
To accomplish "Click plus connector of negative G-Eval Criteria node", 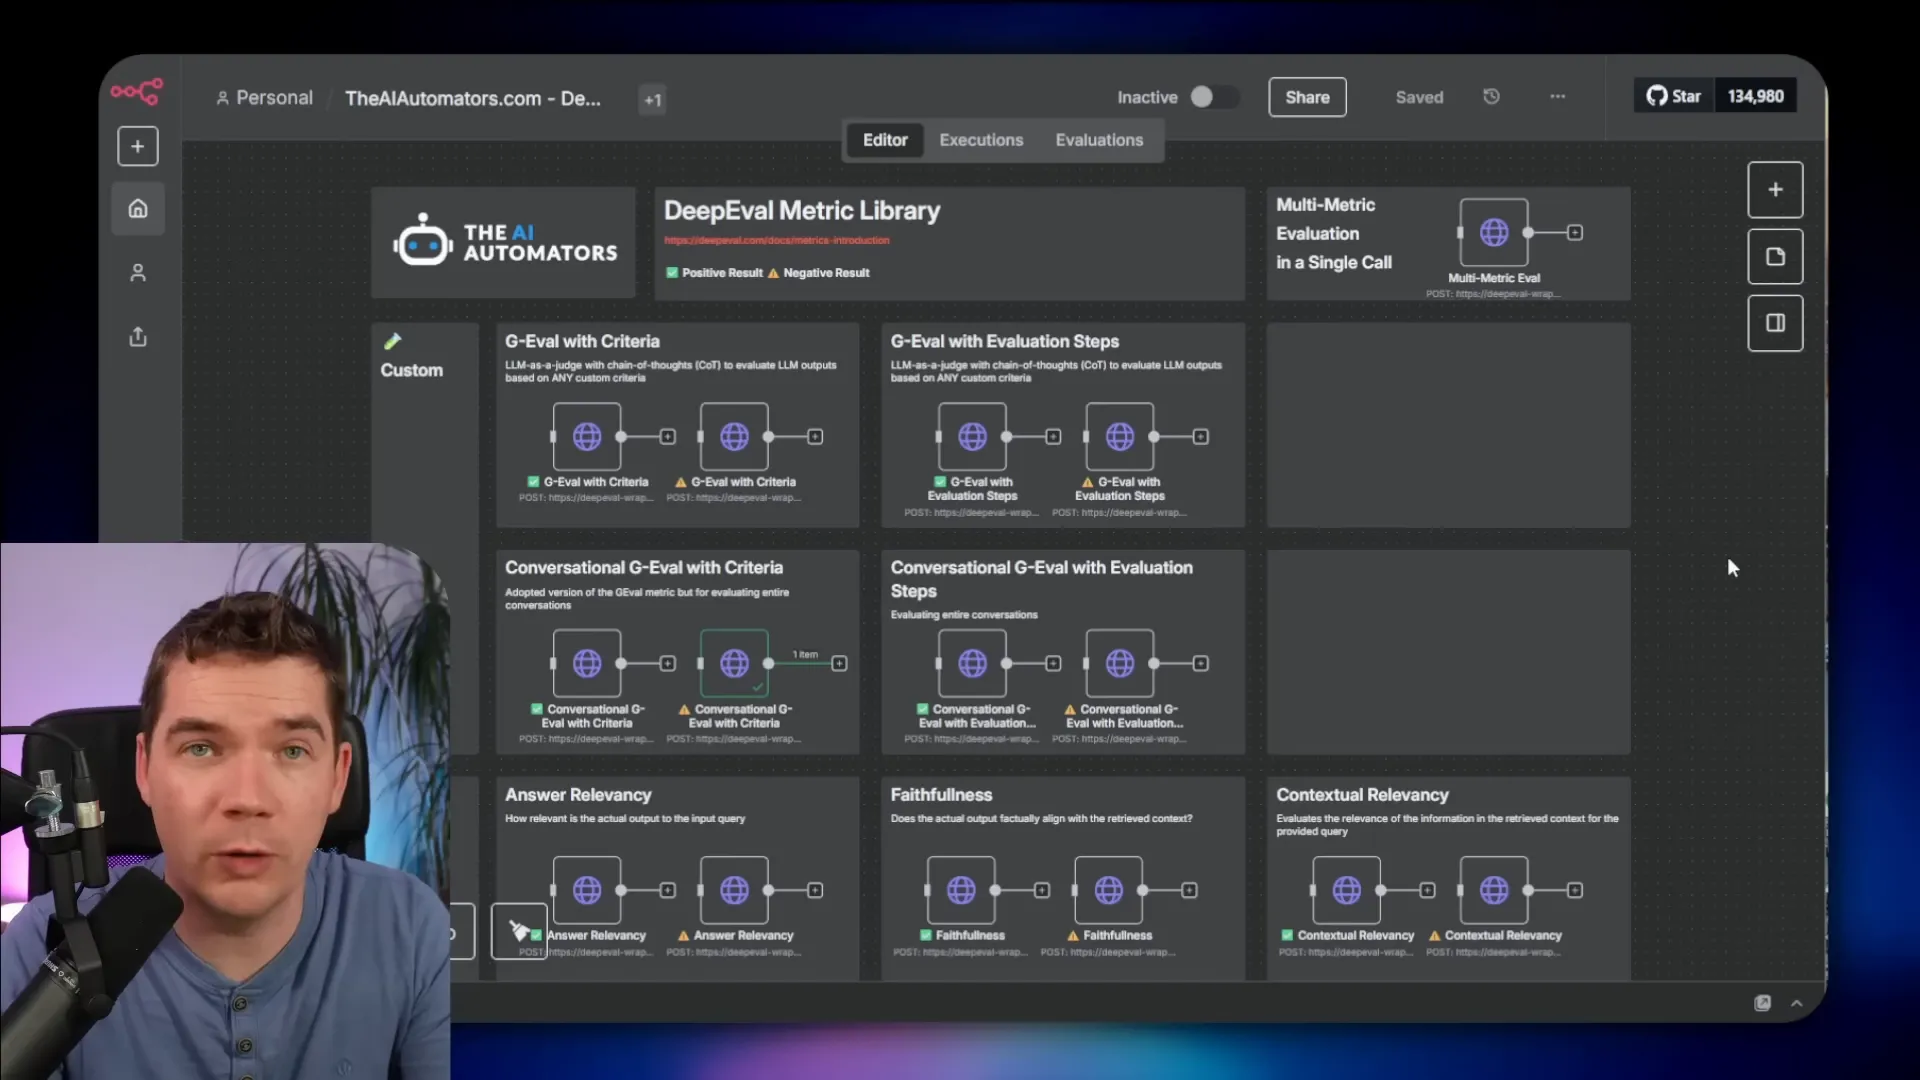I will click(815, 437).
